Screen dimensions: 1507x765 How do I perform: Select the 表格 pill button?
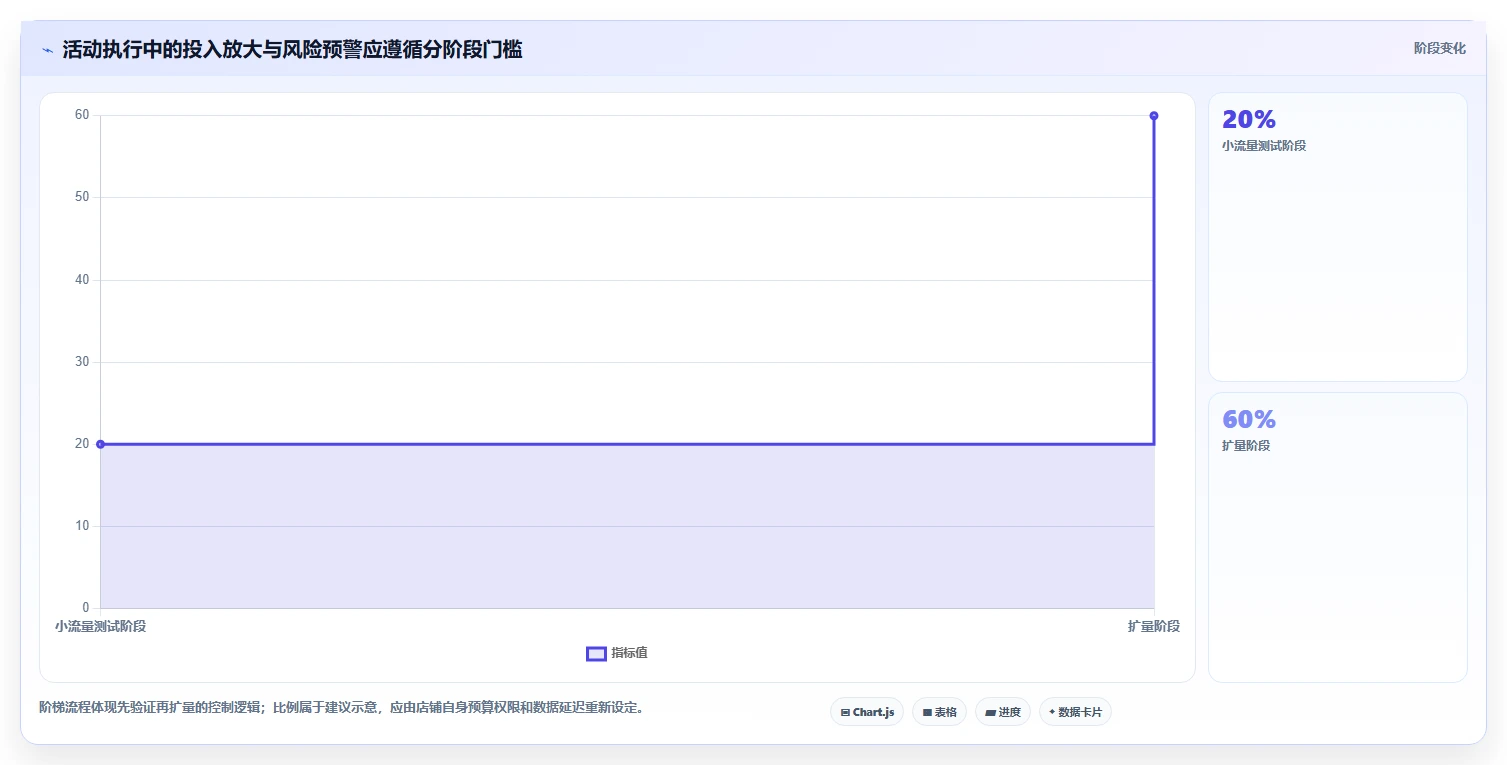point(939,712)
